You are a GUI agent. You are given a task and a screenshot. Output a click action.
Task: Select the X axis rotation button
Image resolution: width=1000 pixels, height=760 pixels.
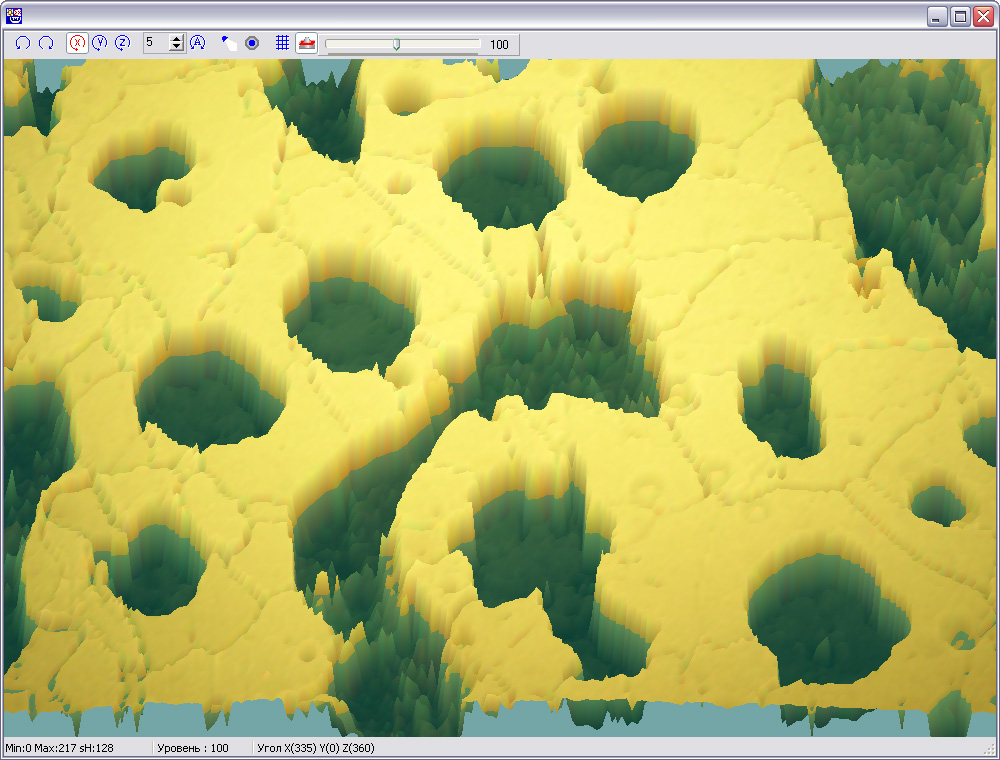point(77,43)
